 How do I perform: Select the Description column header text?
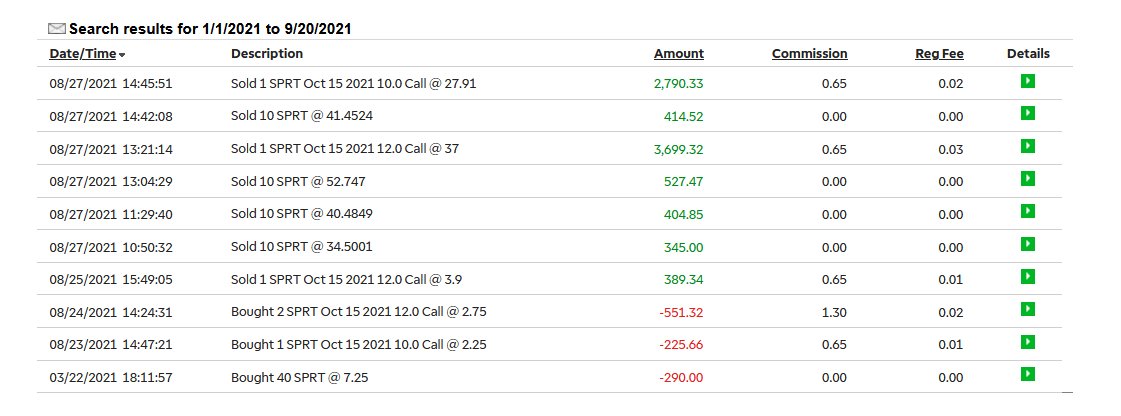pos(267,54)
